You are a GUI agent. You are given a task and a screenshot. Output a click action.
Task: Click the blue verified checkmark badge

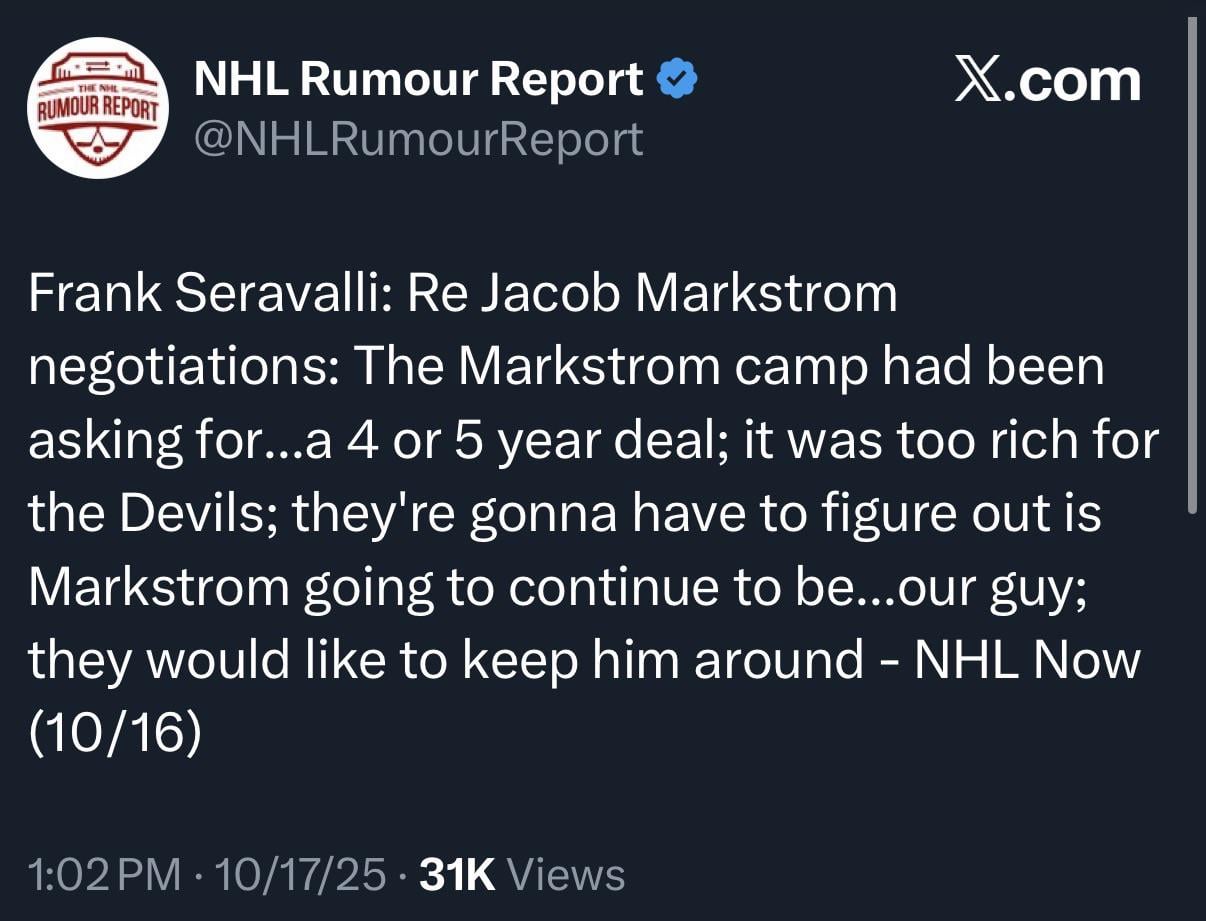(678, 76)
